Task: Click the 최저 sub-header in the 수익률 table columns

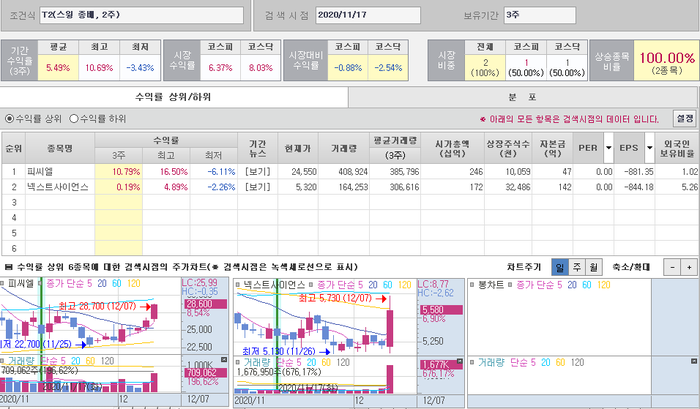Action: [213, 155]
